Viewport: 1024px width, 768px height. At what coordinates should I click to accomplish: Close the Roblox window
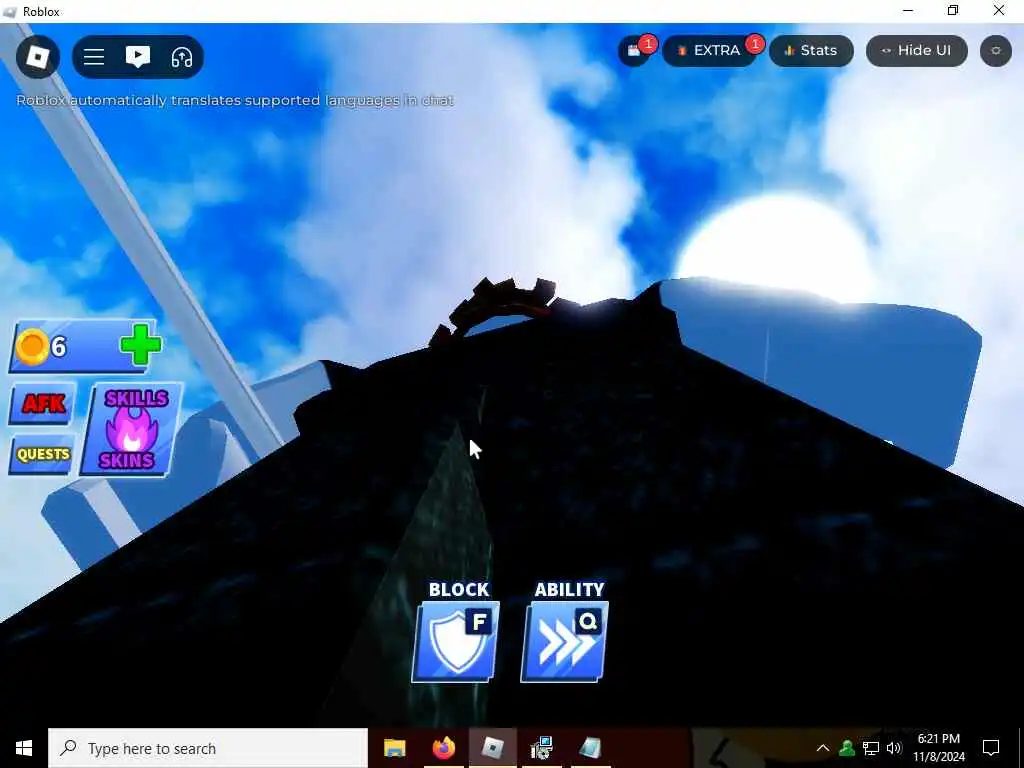(999, 10)
